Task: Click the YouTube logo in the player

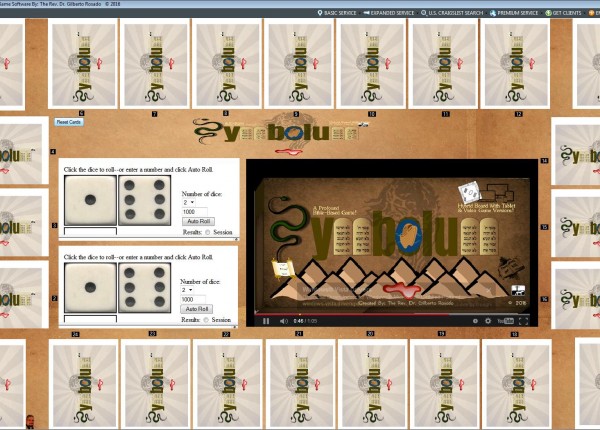Action: (x=506, y=321)
